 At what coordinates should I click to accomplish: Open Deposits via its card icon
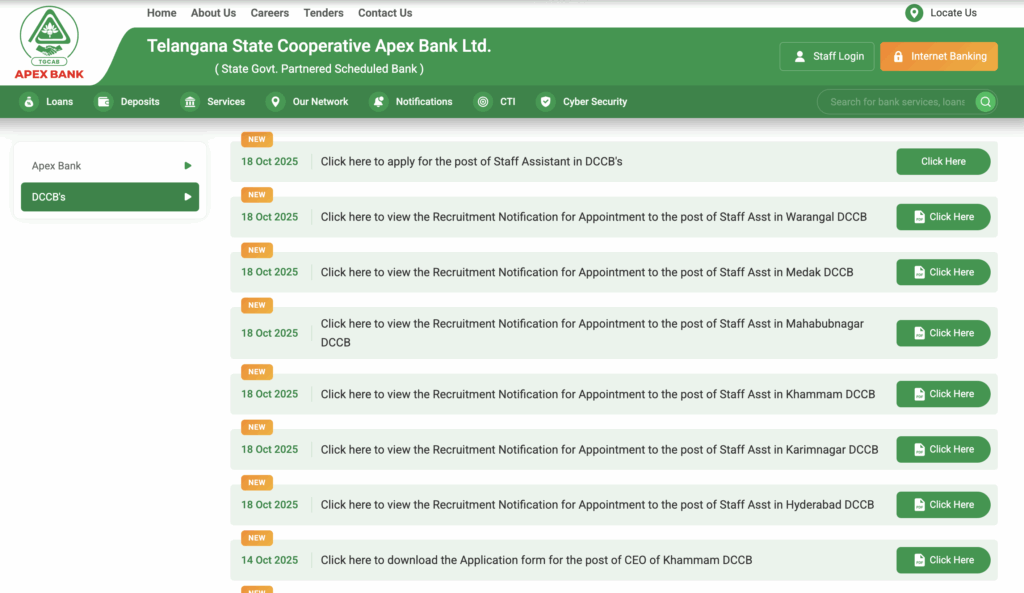[x=103, y=101]
